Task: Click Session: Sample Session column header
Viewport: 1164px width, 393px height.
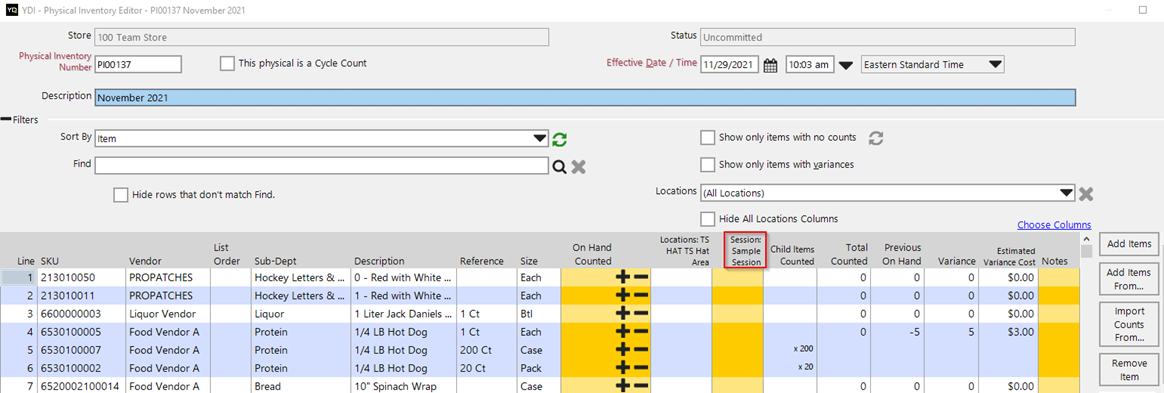Action: tap(745, 252)
